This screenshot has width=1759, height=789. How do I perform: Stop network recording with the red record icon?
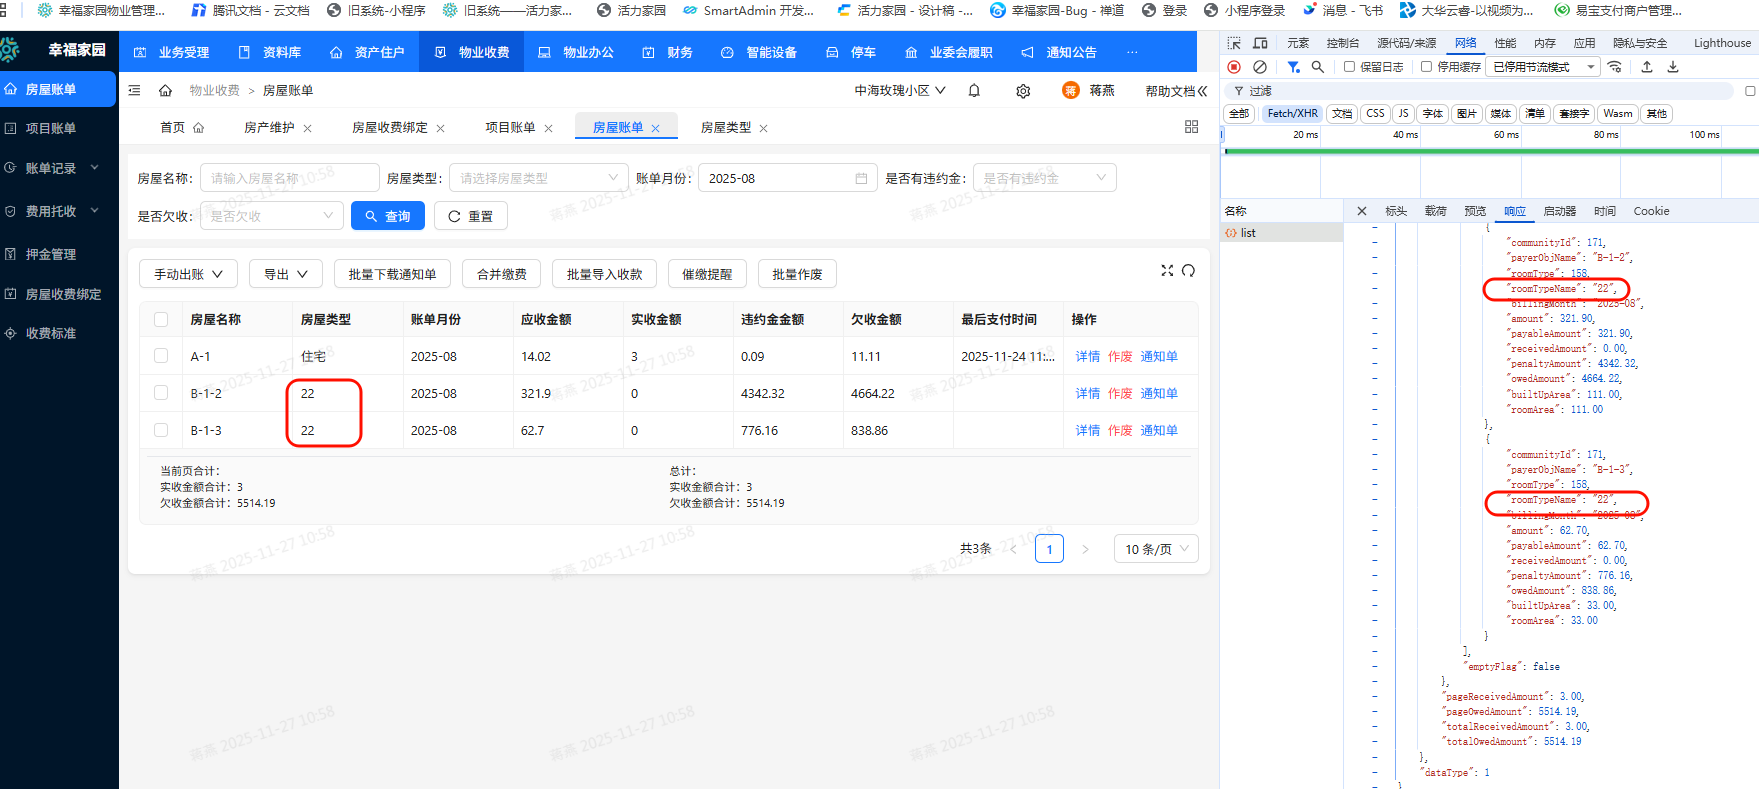[1234, 67]
